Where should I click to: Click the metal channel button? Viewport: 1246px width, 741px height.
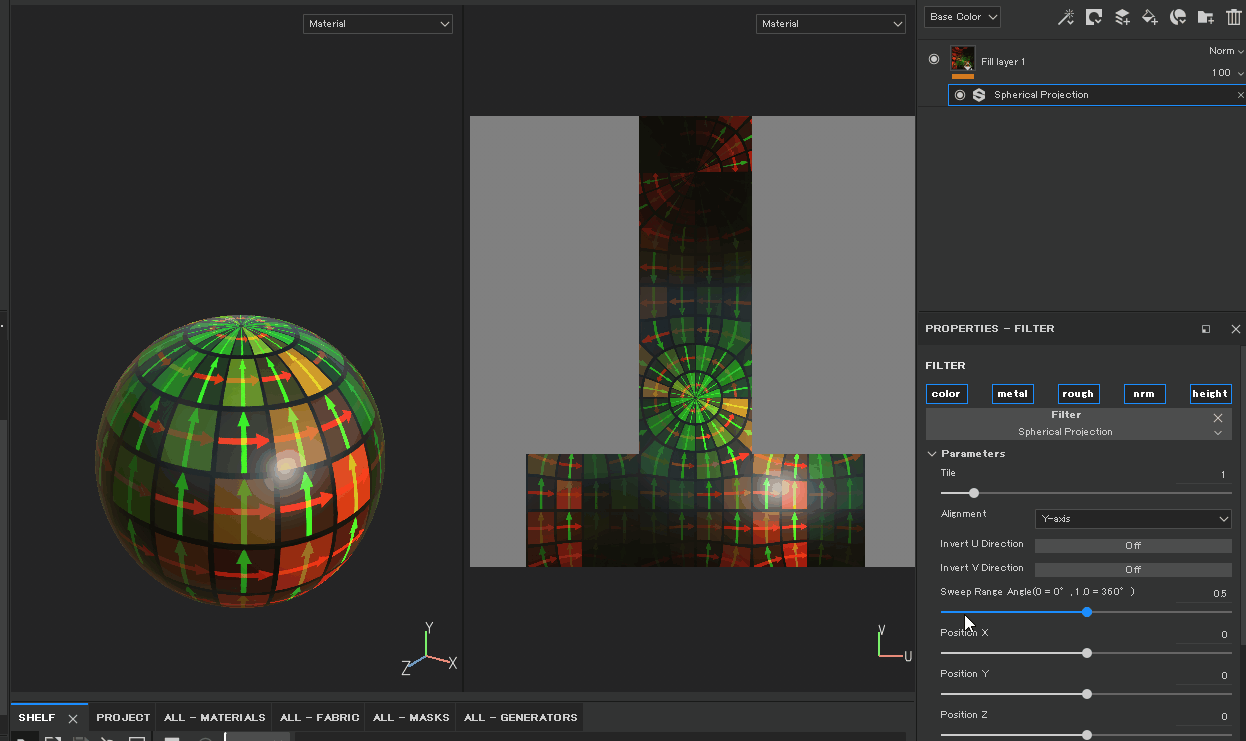point(1012,393)
